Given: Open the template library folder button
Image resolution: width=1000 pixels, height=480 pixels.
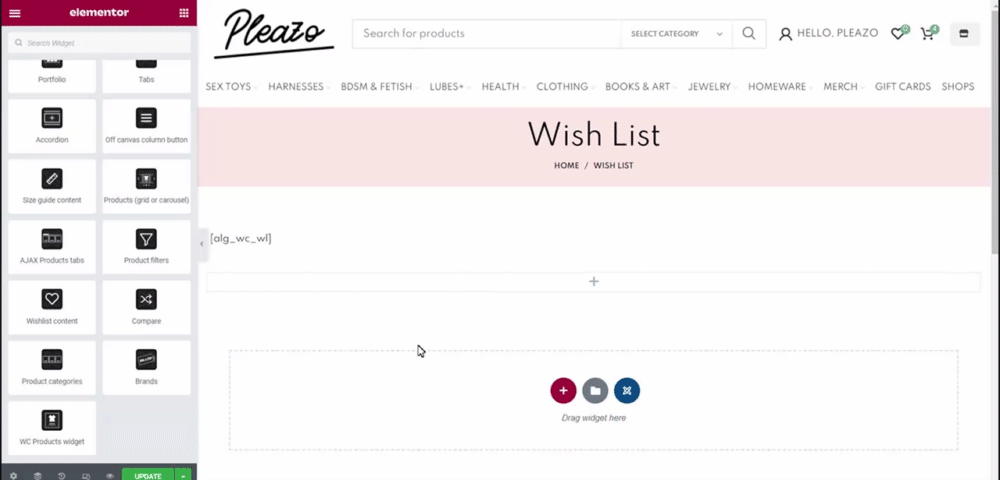Looking at the screenshot, I should pyautogui.click(x=595, y=390).
